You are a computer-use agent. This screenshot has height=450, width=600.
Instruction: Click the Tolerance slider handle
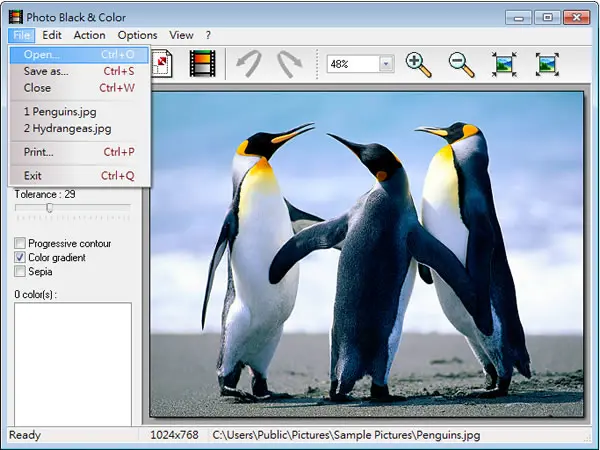click(49, 208)
